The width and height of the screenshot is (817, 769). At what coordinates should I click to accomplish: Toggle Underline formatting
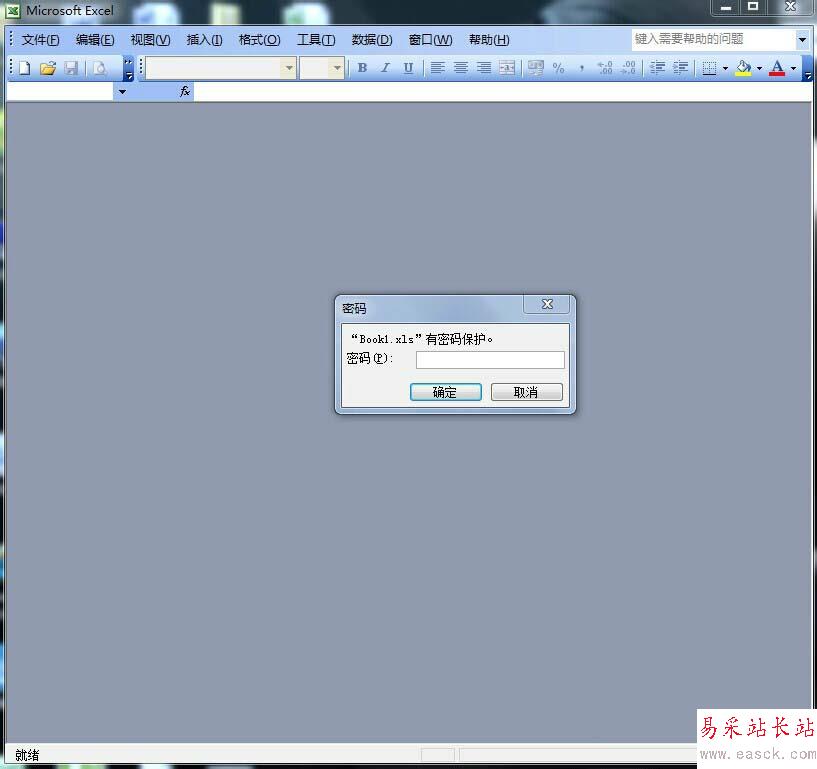[408, 68]
